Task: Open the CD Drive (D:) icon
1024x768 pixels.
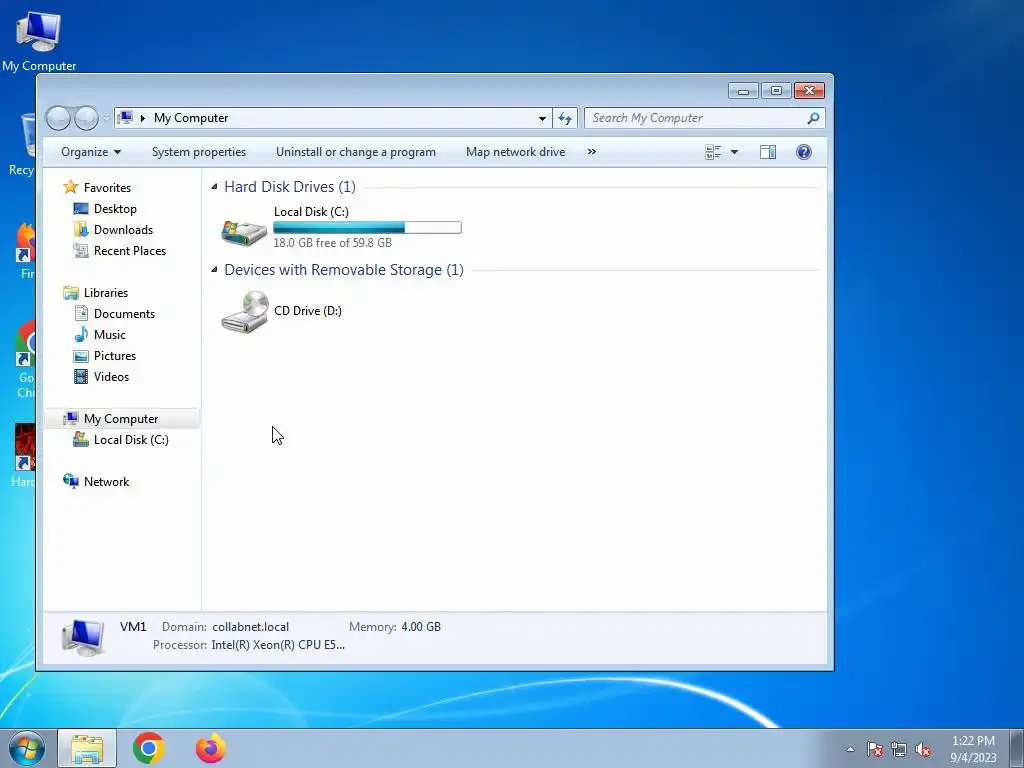Action: click(245, 312)
